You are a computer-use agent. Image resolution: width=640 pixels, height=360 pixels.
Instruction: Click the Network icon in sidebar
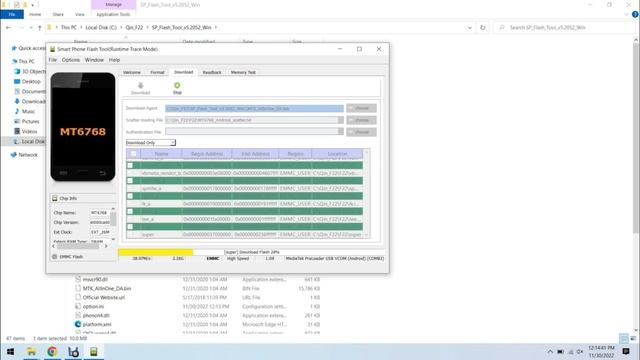14,155
